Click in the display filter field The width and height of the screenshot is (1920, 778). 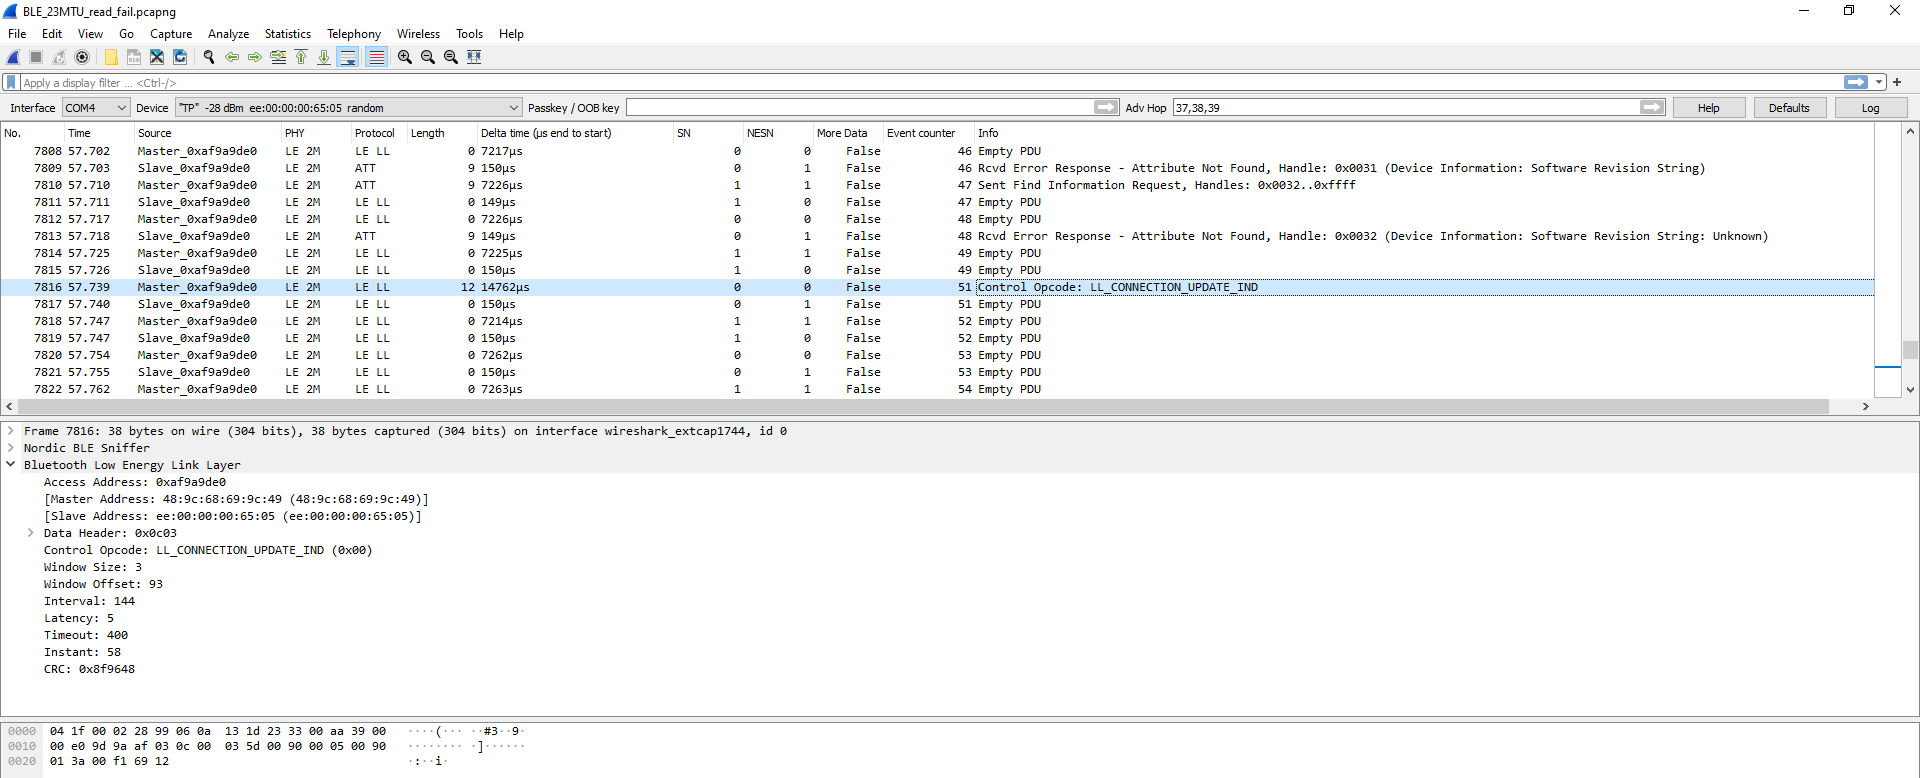pyautogui.click(x=930, y=82)
